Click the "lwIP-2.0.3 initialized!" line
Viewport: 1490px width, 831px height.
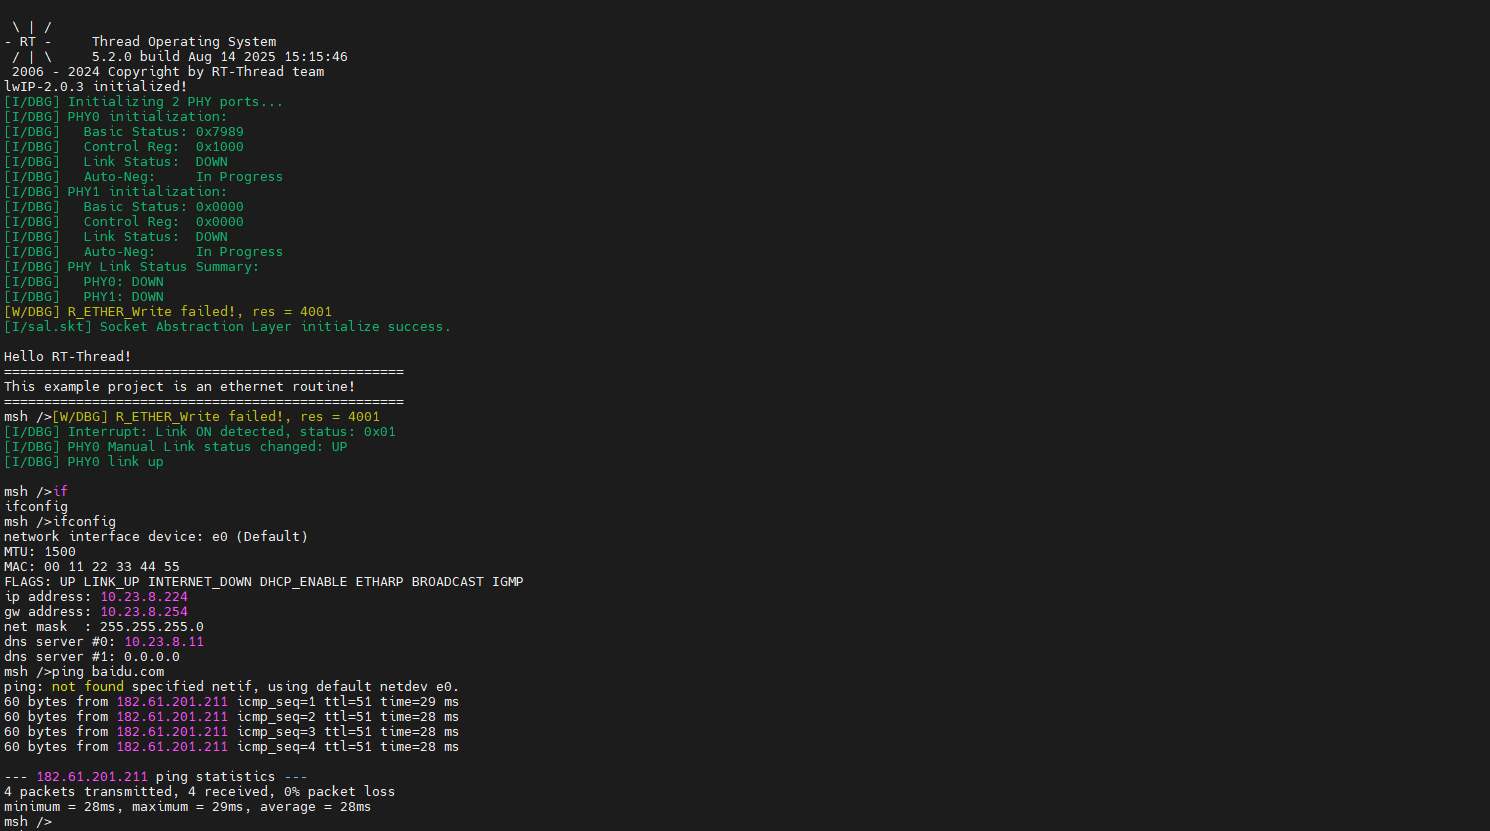(95, 87)
